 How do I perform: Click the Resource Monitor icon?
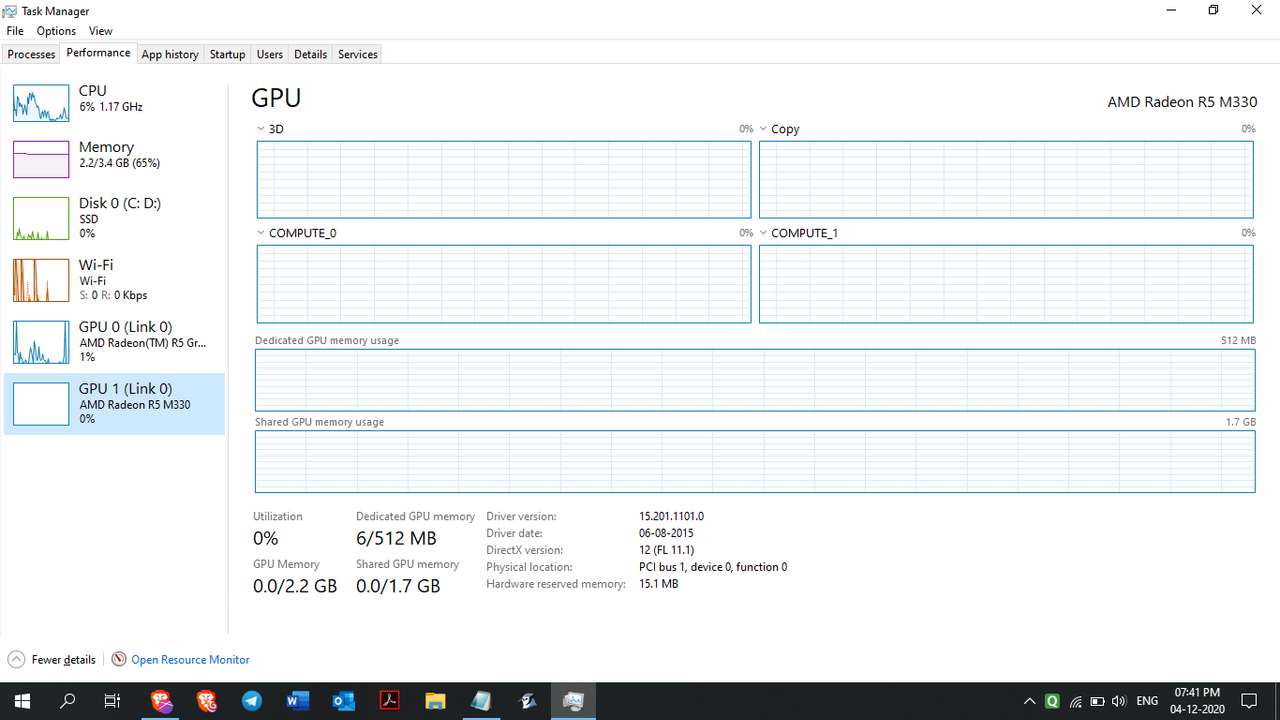tap(119, 660)
